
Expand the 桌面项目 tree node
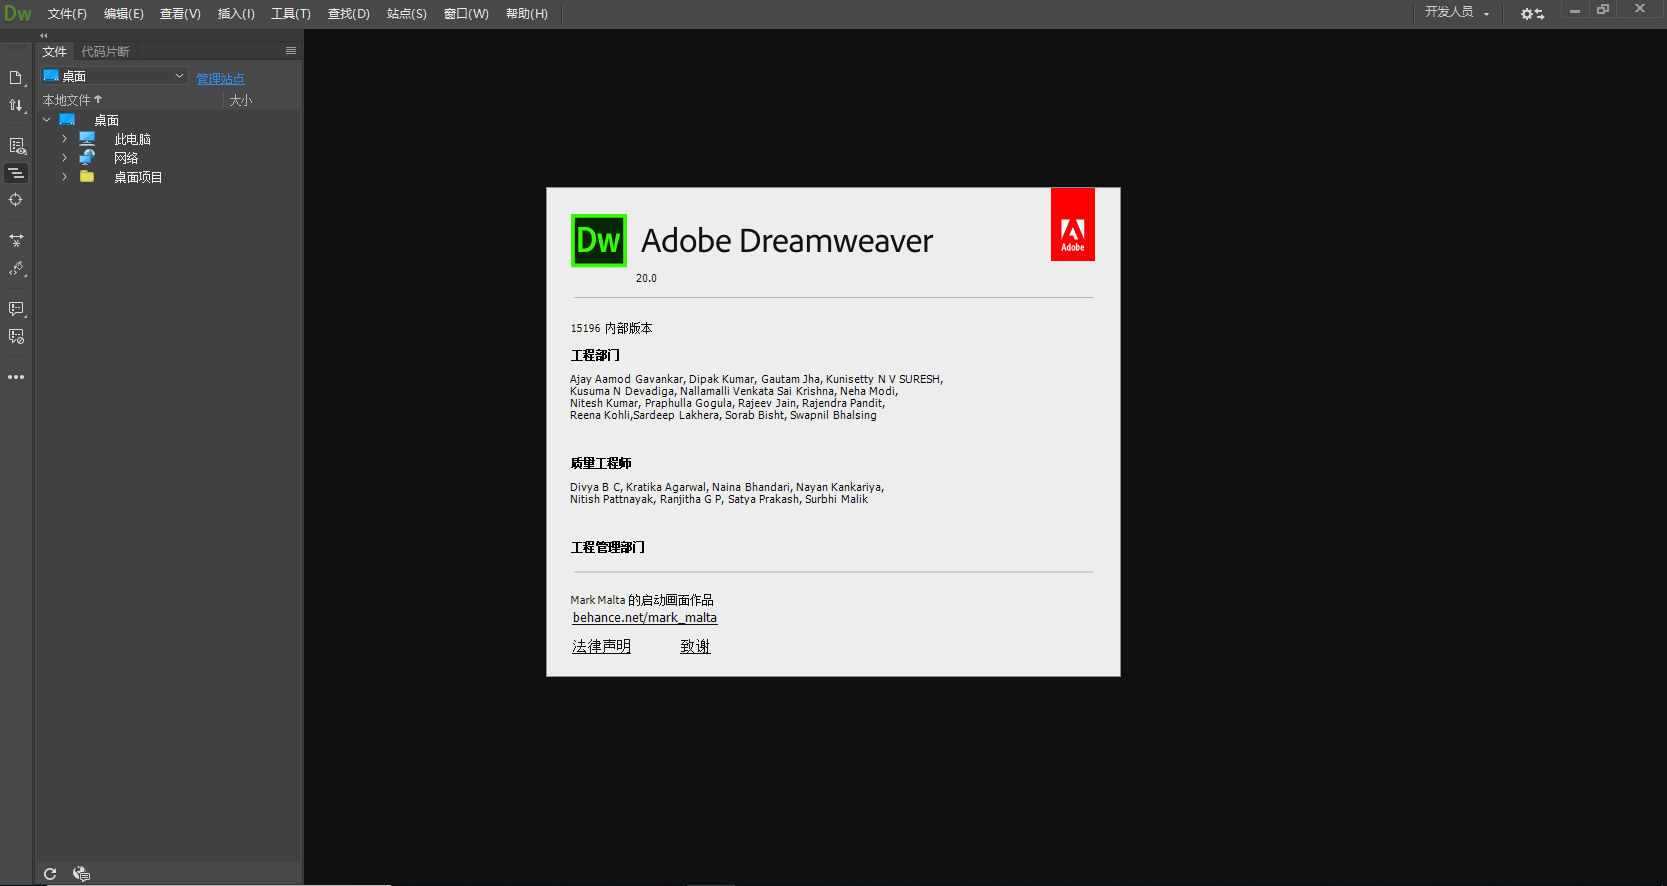click(x=65, y=177)
